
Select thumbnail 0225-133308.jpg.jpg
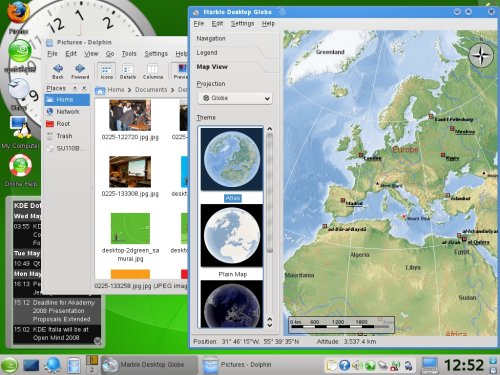130,172
